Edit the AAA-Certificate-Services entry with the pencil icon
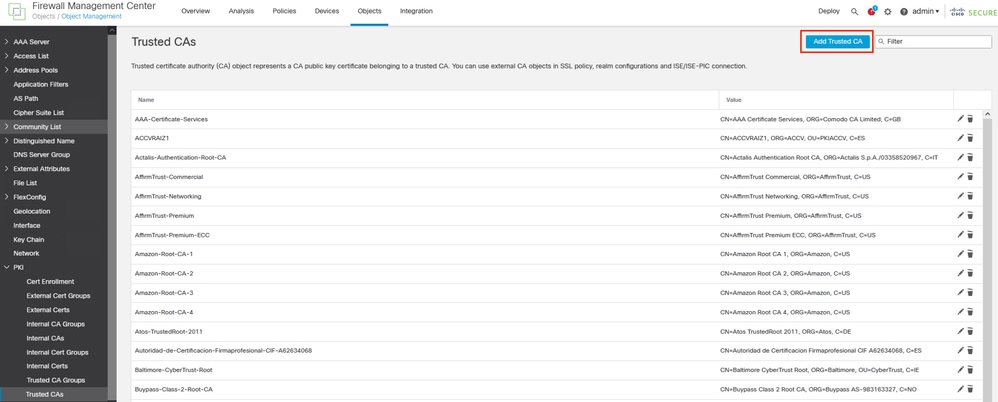998x402 pixels. point(960,119)
